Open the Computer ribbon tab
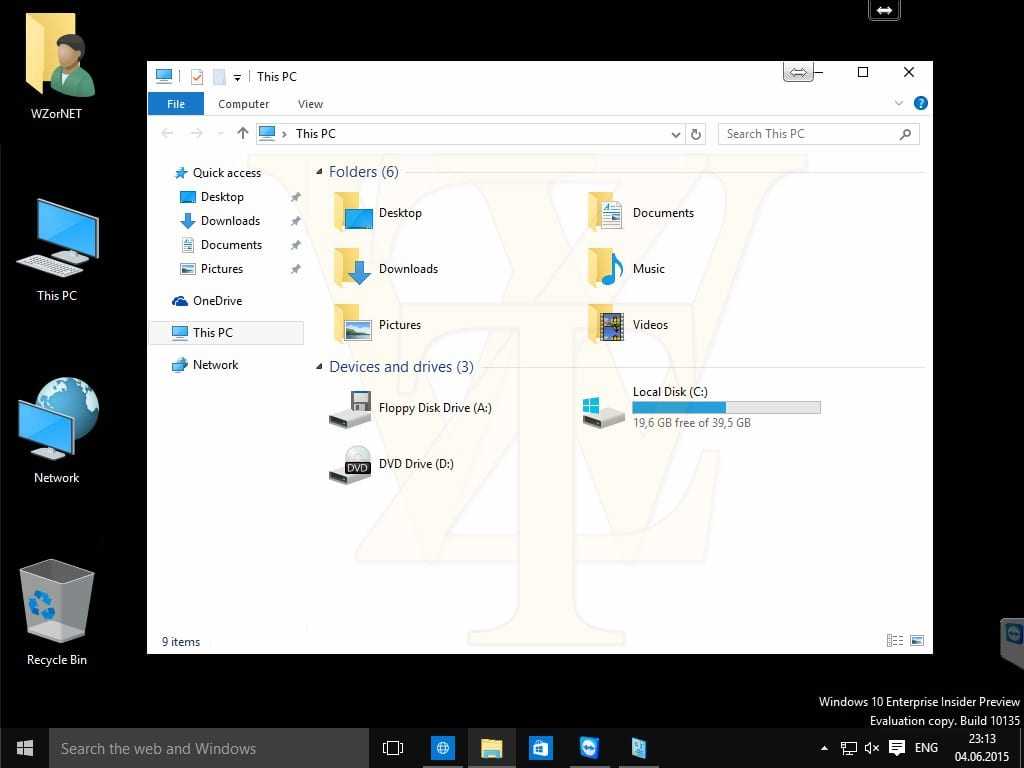The image size is (1024, 768). pyautogui.click(x=243, y=104)
